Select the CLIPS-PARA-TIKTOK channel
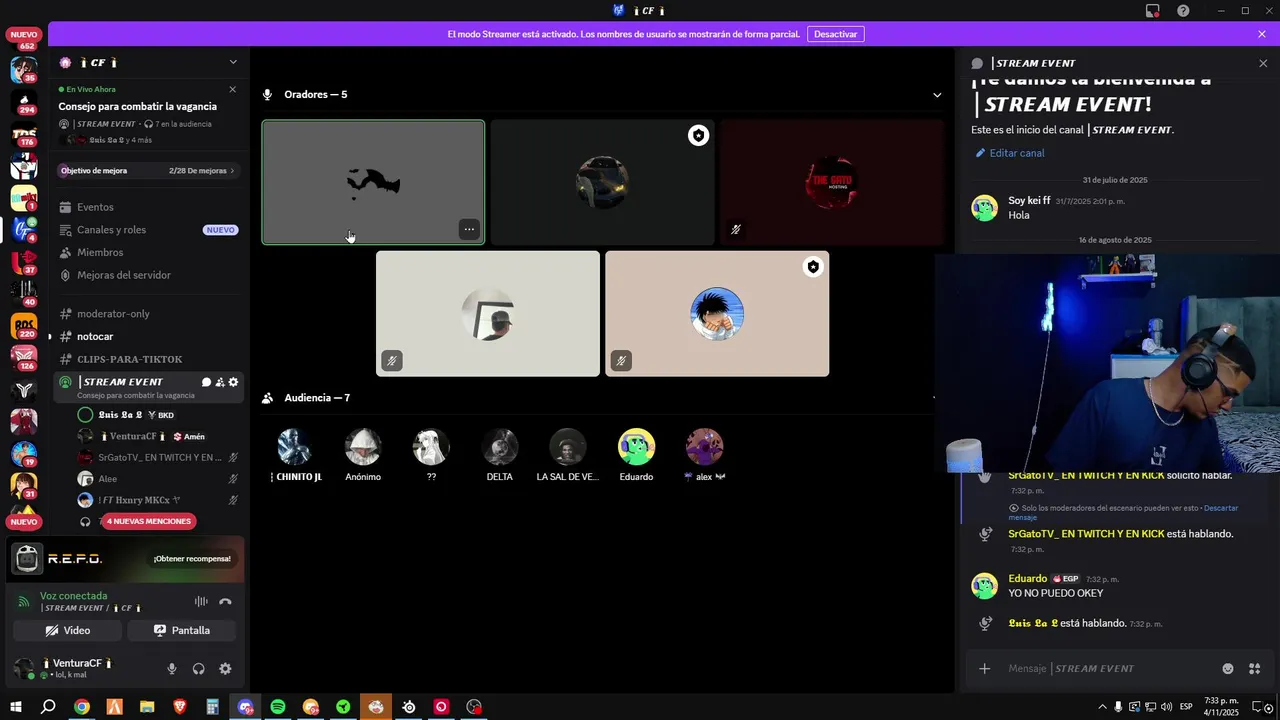 point(150,359)
